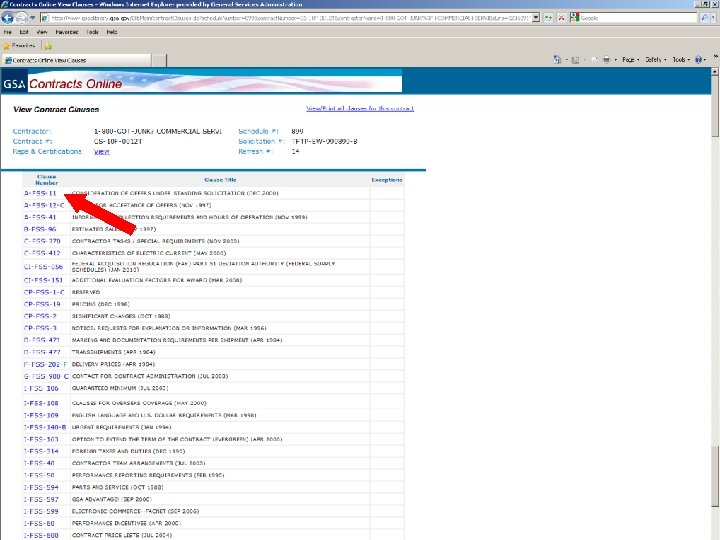
Task: Open the Print options dropdown arrow
Action: pos(615,60)
